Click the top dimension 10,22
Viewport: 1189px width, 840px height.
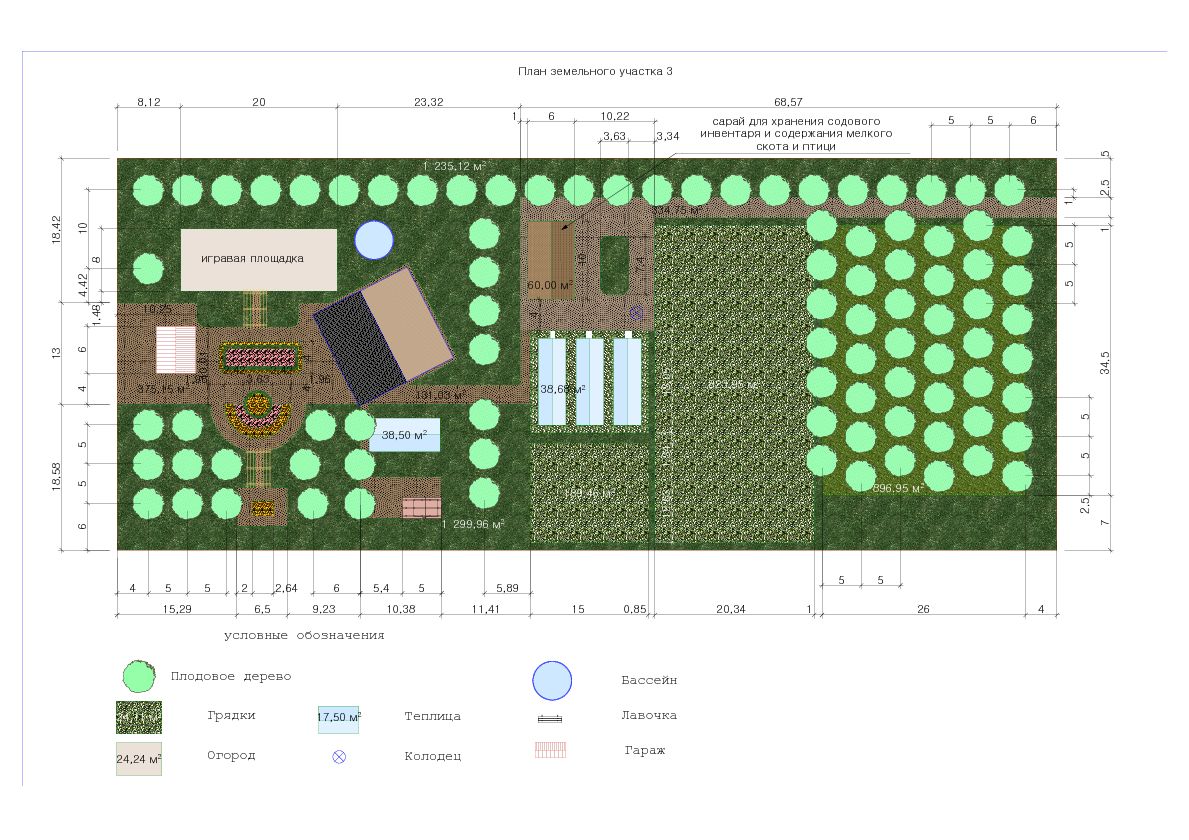[615, 116]
